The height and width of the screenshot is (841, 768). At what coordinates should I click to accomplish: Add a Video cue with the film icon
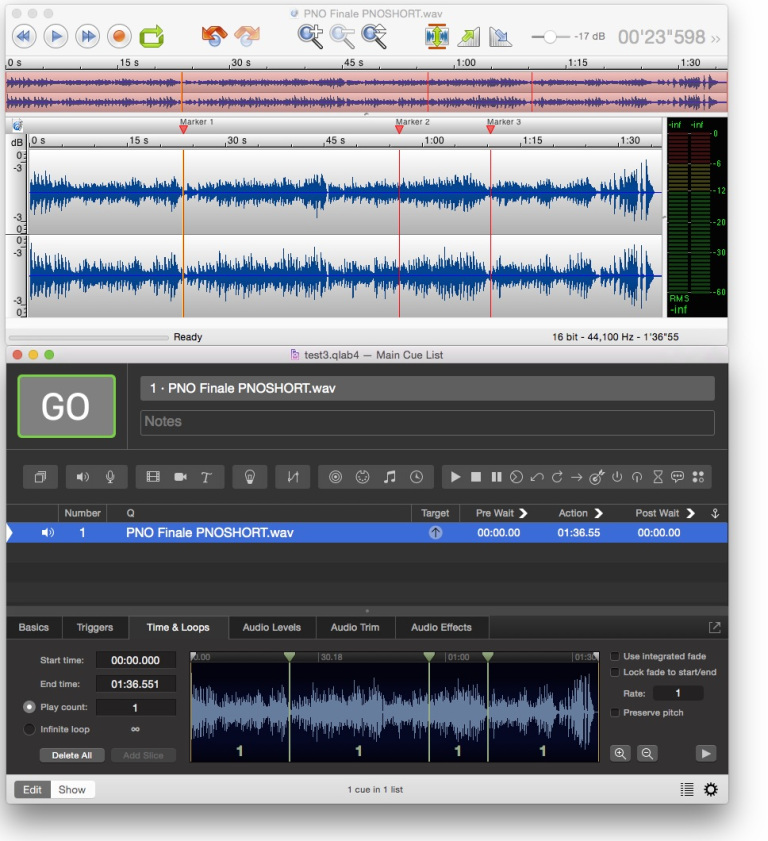coord(153,477)
